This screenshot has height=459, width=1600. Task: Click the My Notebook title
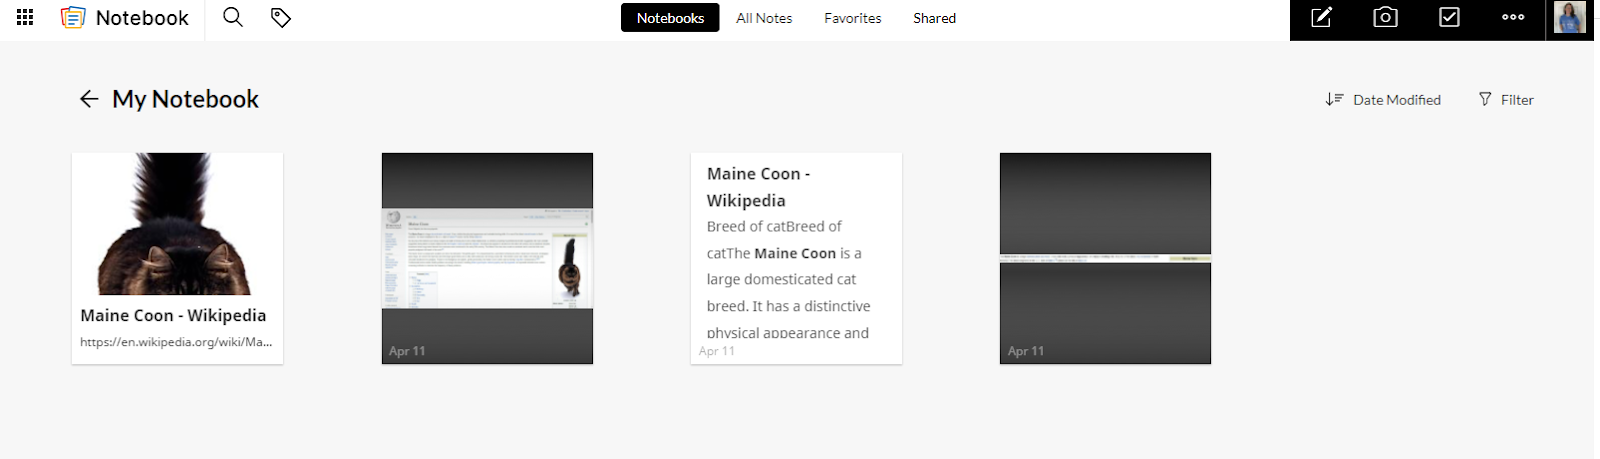tap(185, 99)
